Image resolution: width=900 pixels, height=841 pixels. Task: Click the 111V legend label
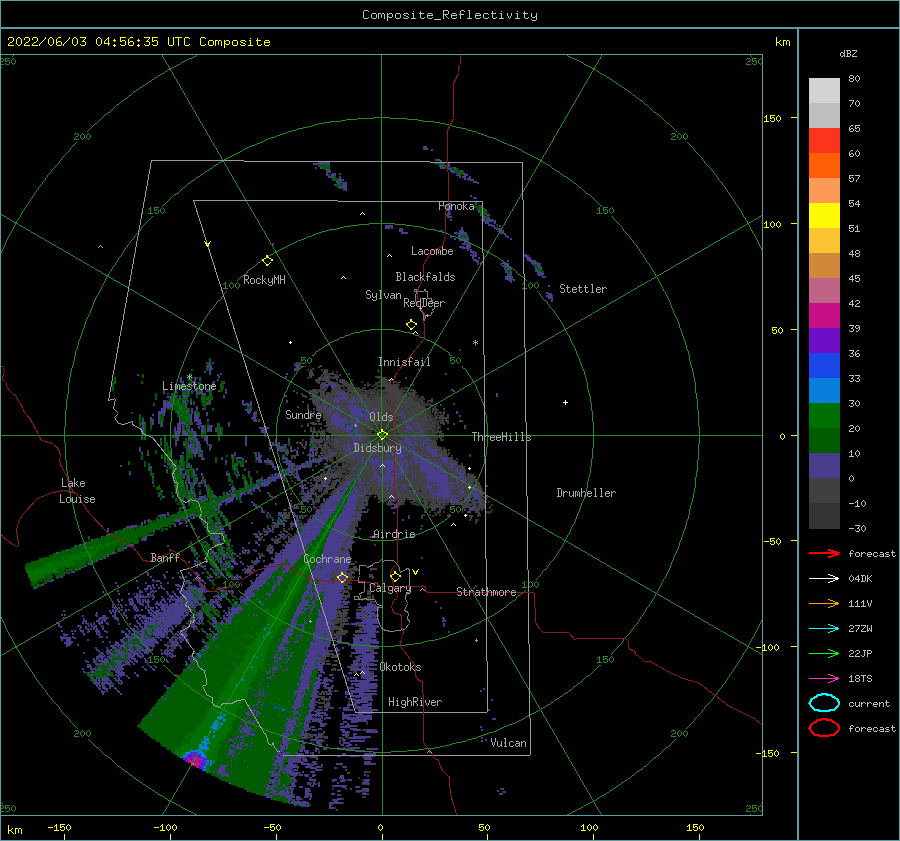tap(860, 603)
